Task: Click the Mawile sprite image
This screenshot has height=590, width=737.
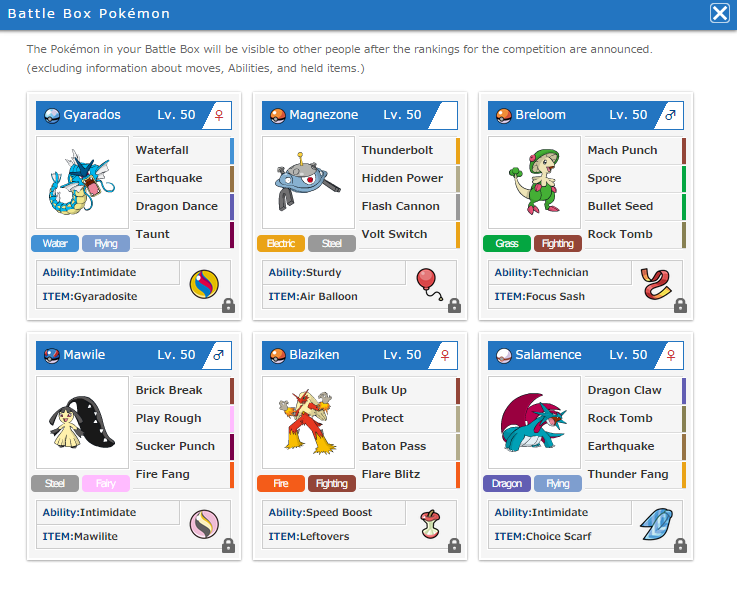Action: pos(82,422)
